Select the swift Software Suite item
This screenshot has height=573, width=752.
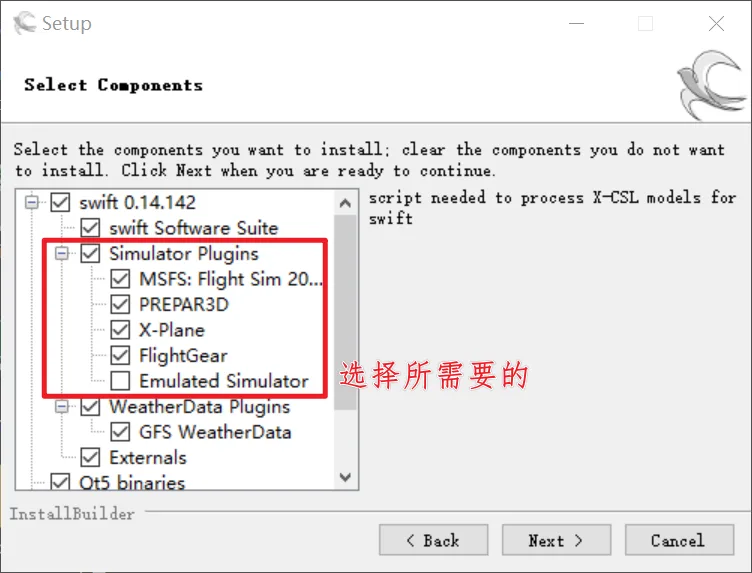[x=193, y=228]
